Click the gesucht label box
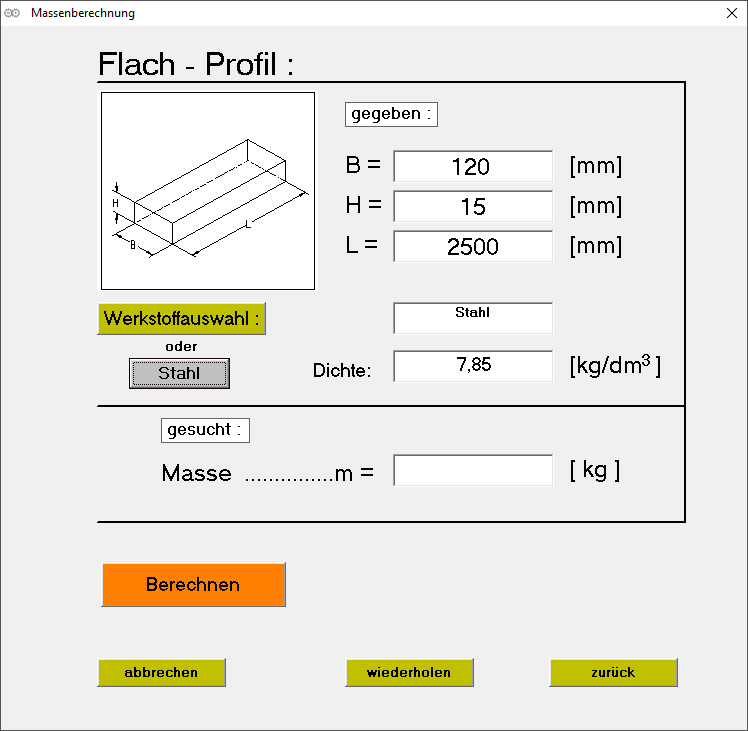This screenshot has width=748, height=731. pos(205,430)
